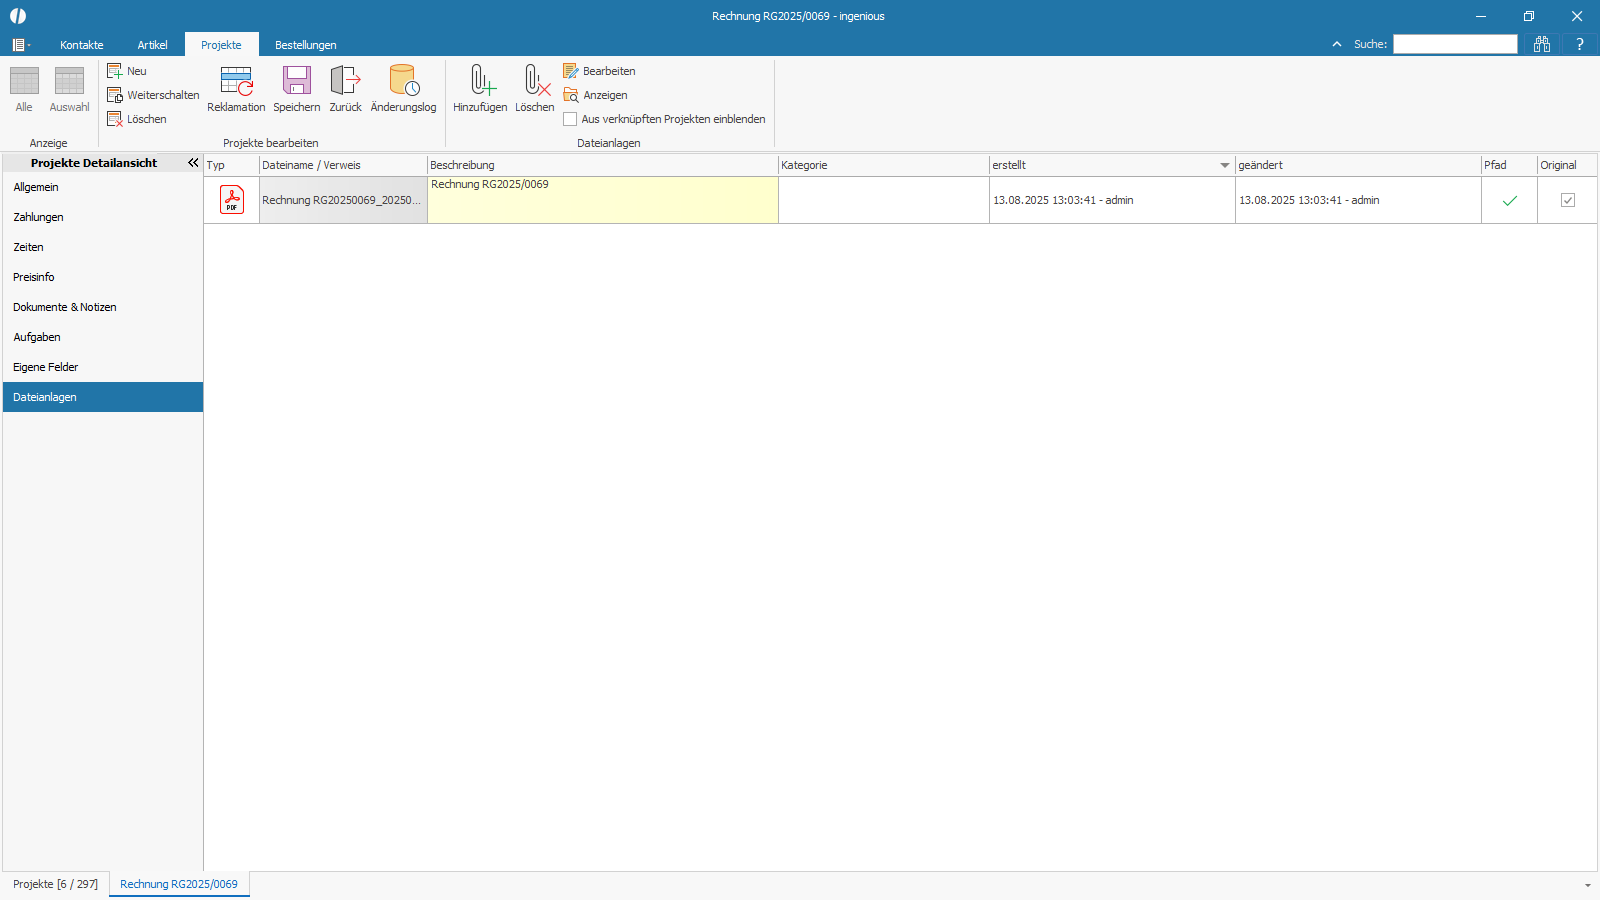Enable 'Aus verknüpften Projekten einblenden' checkbox
This screenshot has width=1600, height=900.
pos(570,119)
